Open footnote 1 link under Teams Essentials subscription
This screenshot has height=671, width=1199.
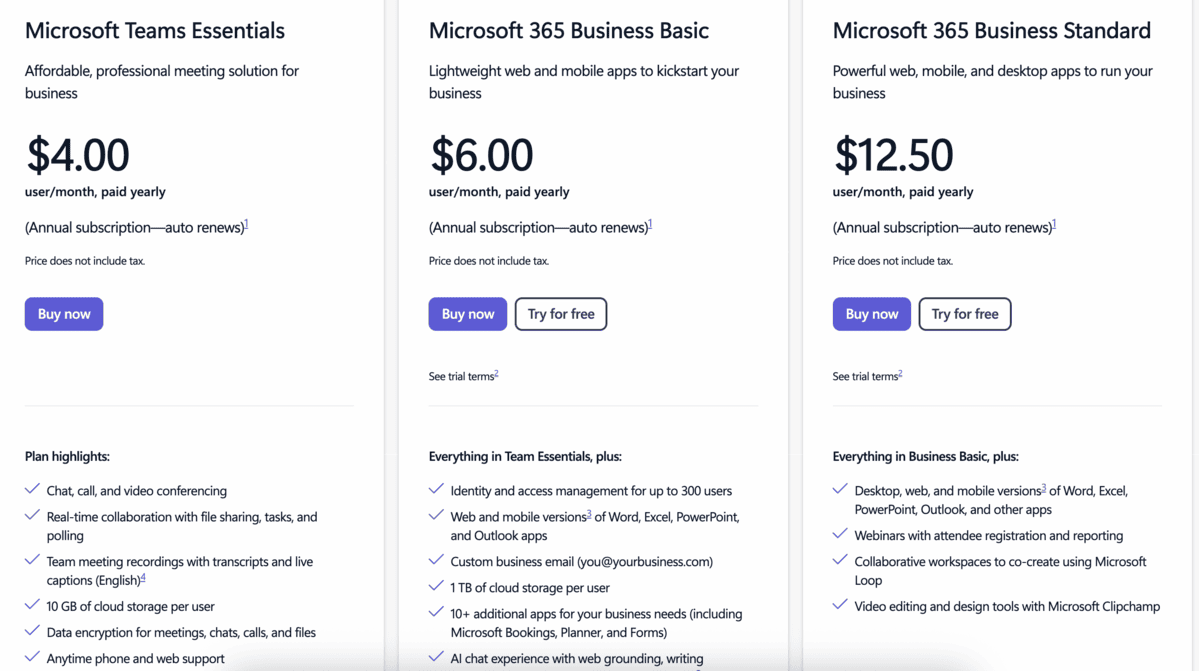point(246,224)
